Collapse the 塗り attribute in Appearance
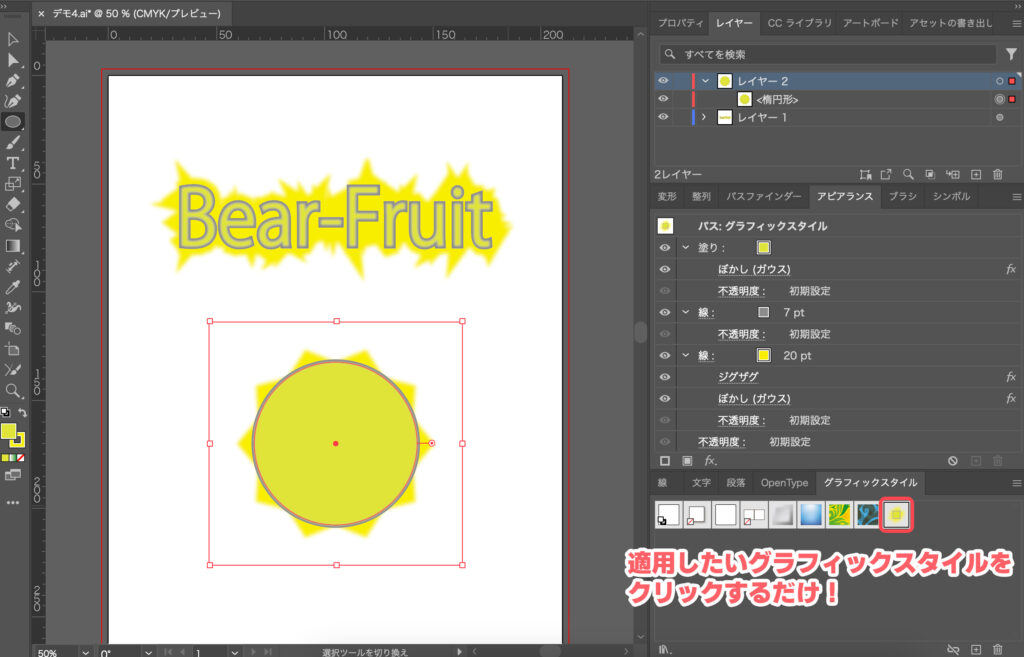Image resolution: width=1024 pixels, height=657 pixels. point(685,248)
